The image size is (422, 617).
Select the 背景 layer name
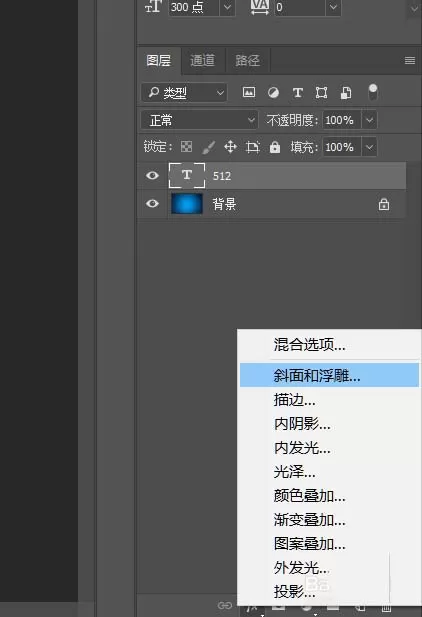[x=224, y=204]
